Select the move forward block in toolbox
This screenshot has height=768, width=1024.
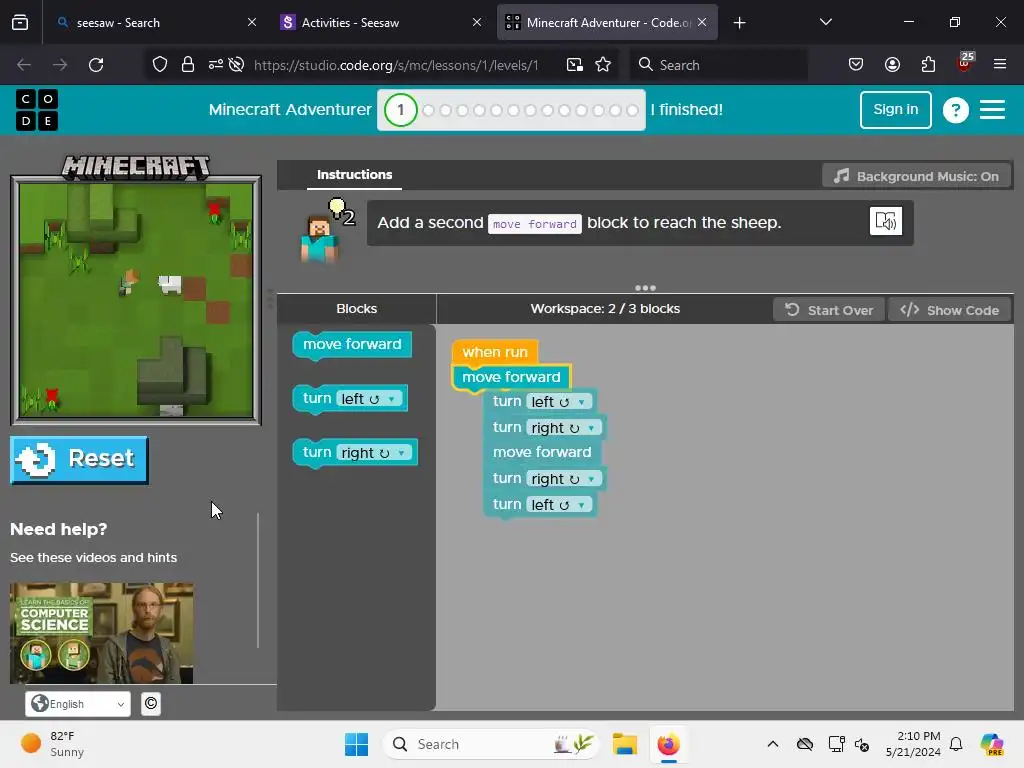tap(352, 345)
